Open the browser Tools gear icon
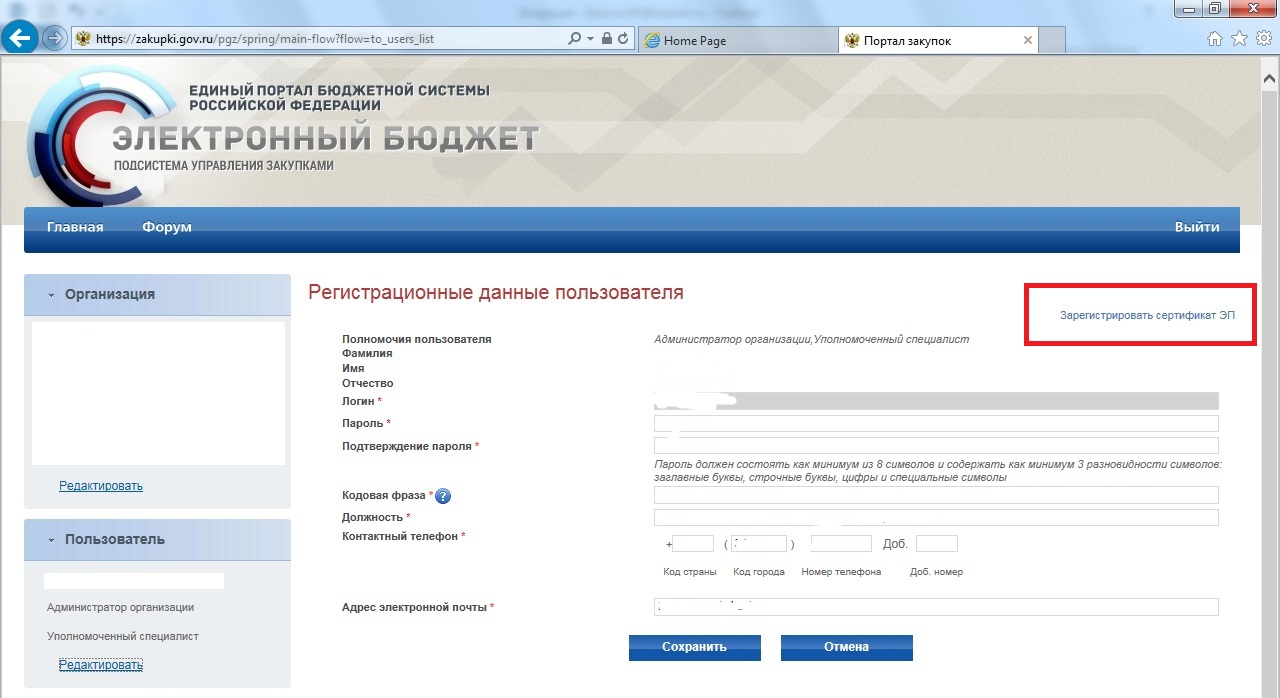1280x698 pixels. pos(1262,40)
